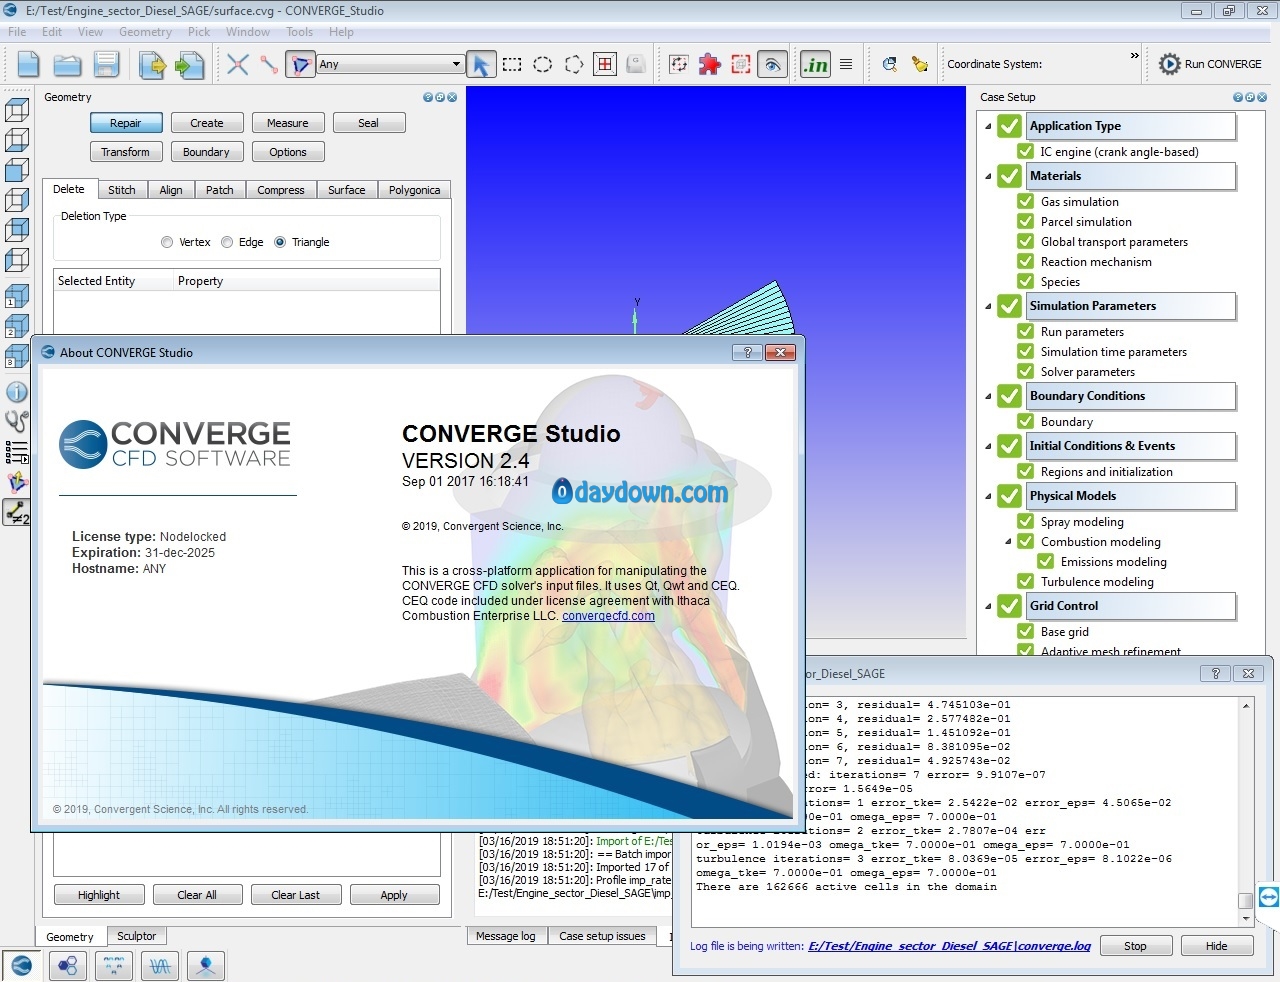Collapse the Grid Control tree section

tap(988, 606)
